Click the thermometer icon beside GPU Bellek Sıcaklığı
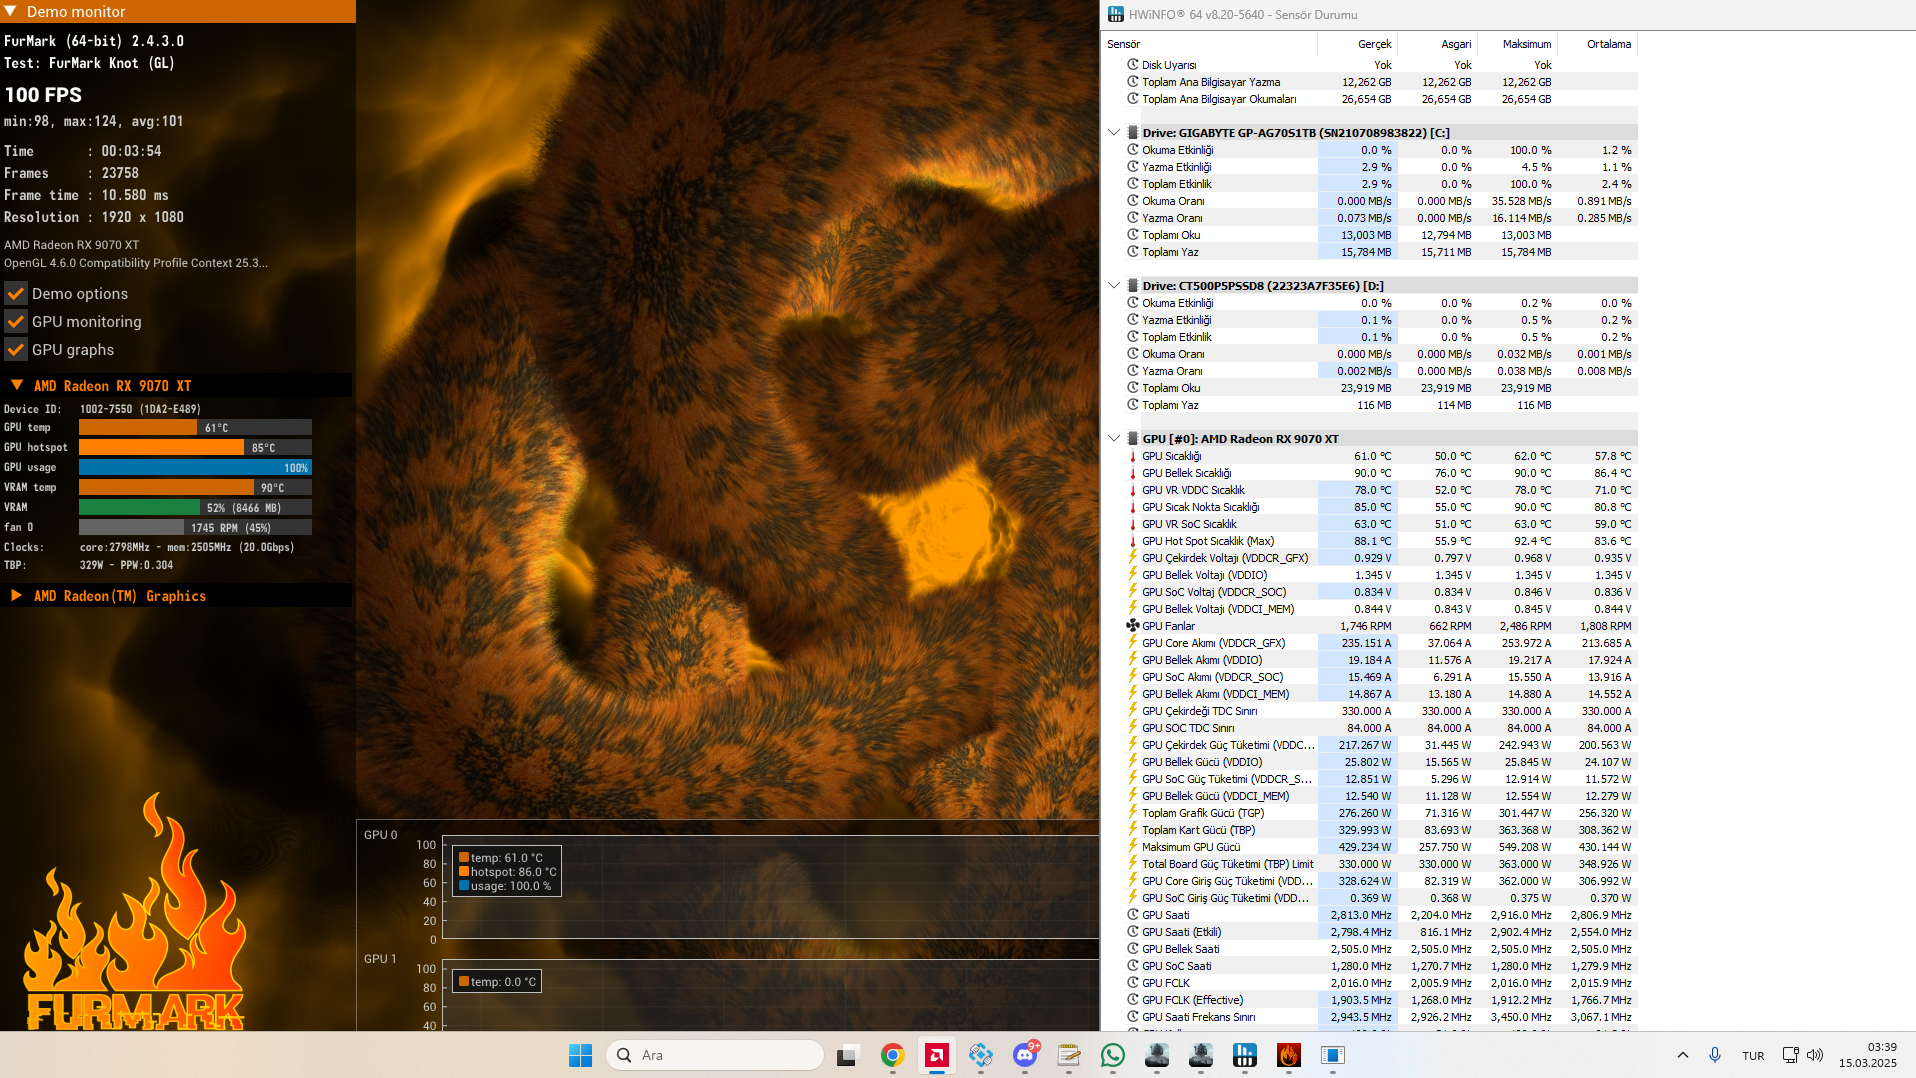The height and width of the screenshot is (1078, 1916). (1133, 473)
